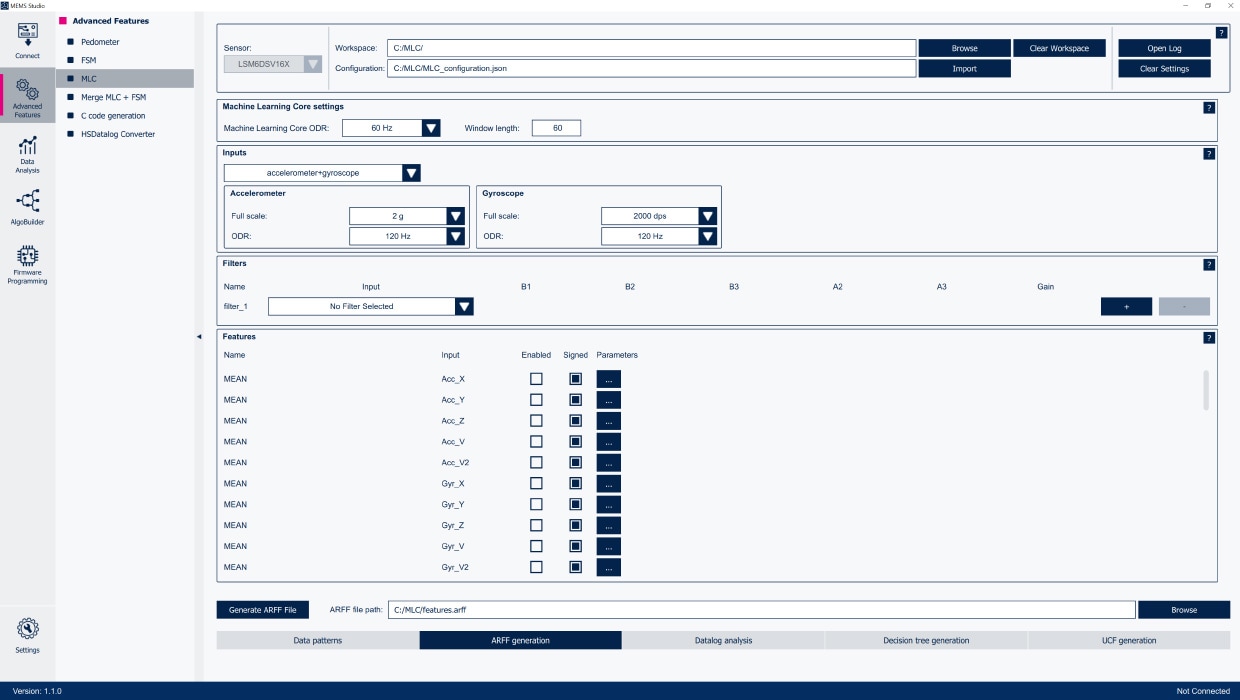This screenshot has height=700, width=1240.
Task: Uncheck Signed for MEAN Acc_Y
Action: click(575, 400)
